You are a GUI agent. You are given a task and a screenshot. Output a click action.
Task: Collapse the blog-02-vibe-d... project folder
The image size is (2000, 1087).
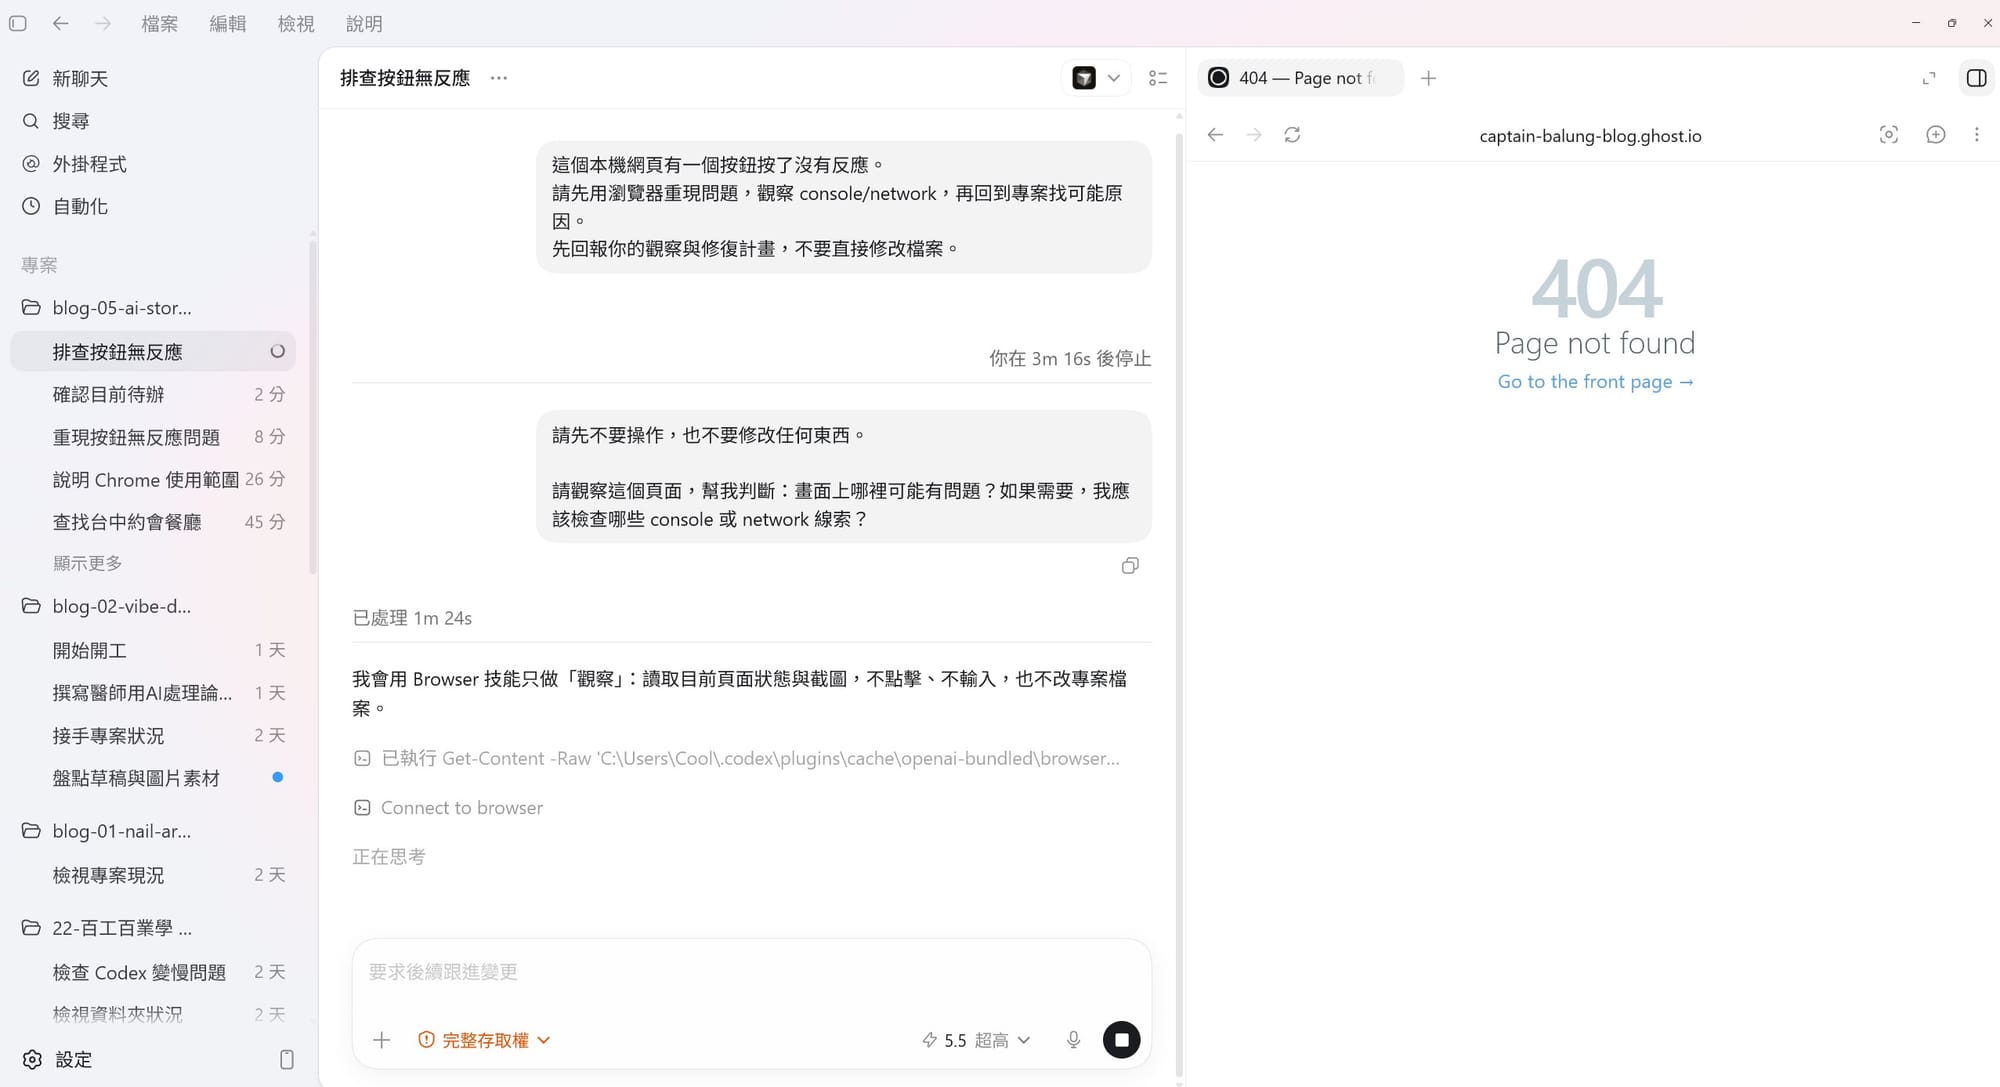tap(153, 606)
